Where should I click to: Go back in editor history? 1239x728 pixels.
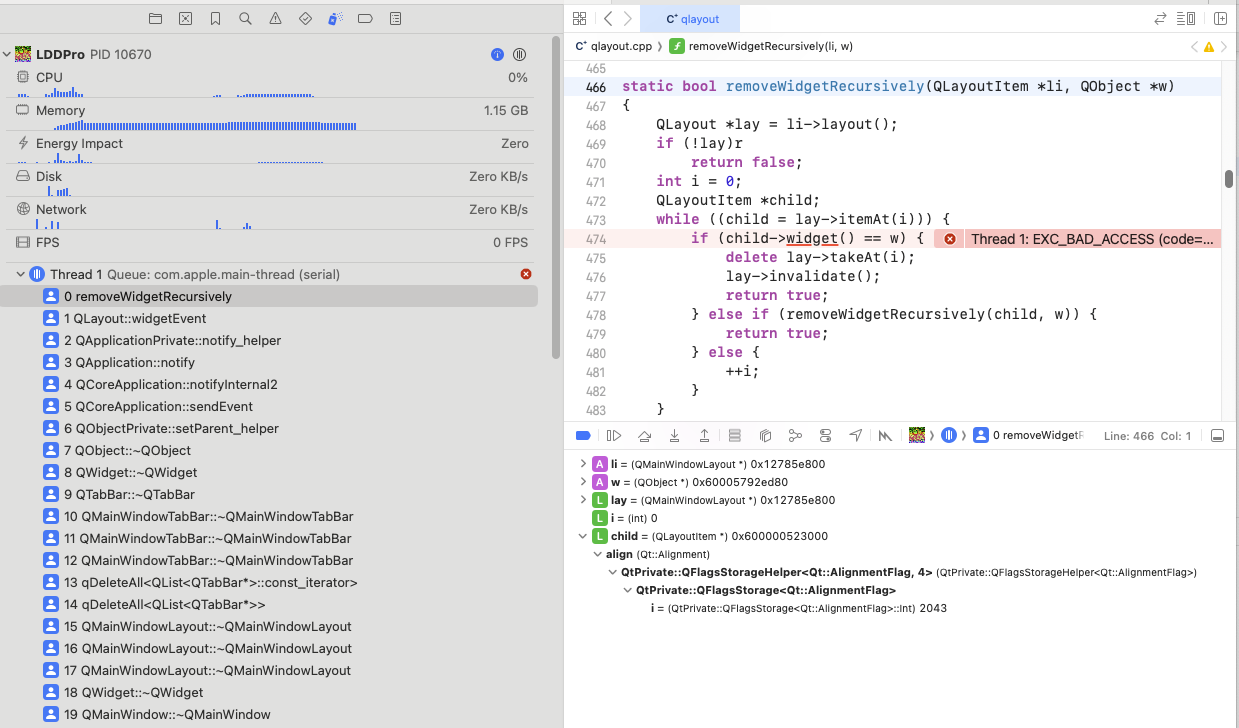608,19
